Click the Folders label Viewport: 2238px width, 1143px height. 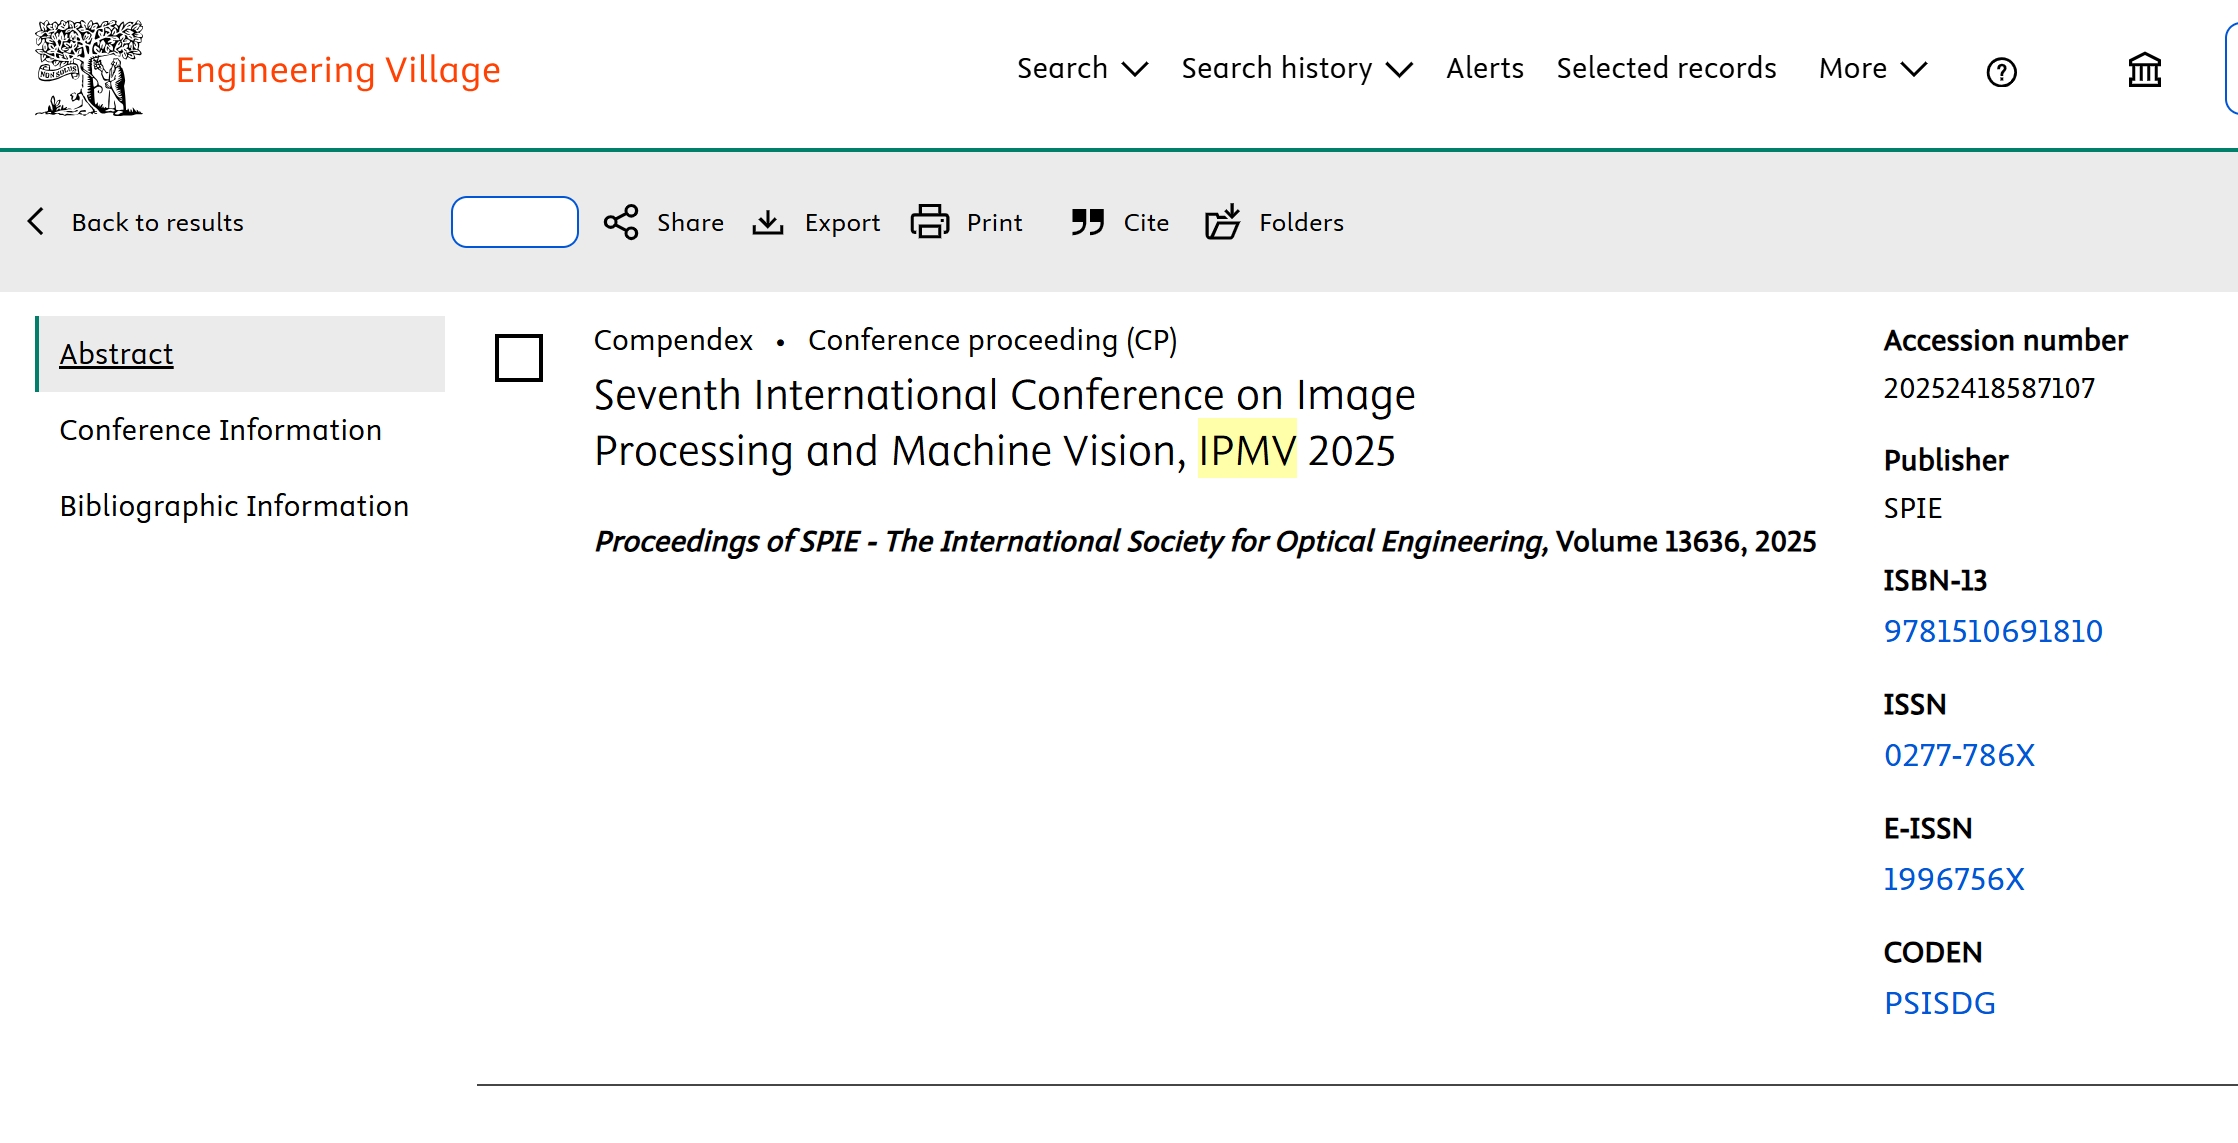1301,222
